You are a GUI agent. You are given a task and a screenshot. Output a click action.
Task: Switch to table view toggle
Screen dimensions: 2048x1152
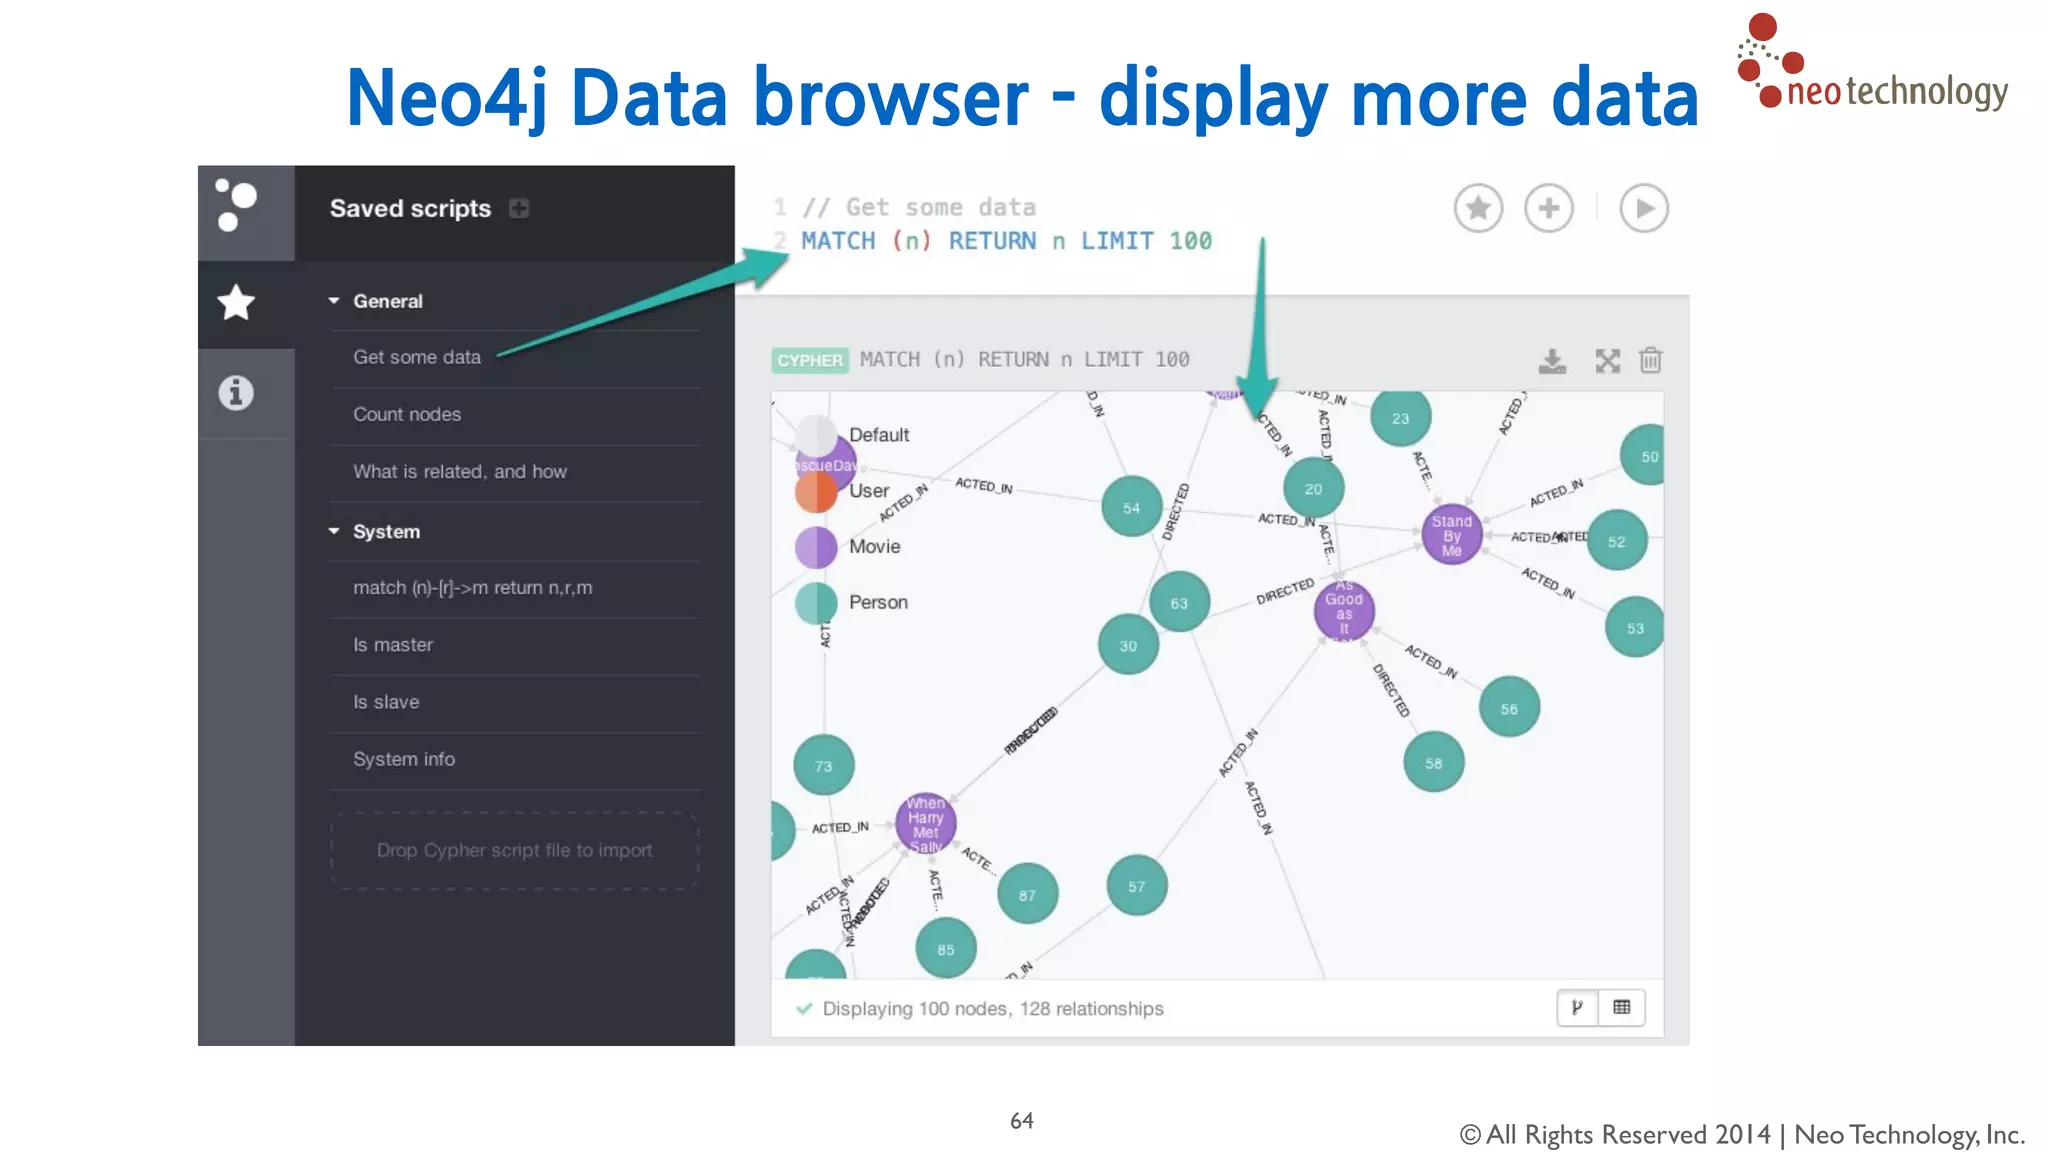pyautogui.click(x=1621, y=1007)
